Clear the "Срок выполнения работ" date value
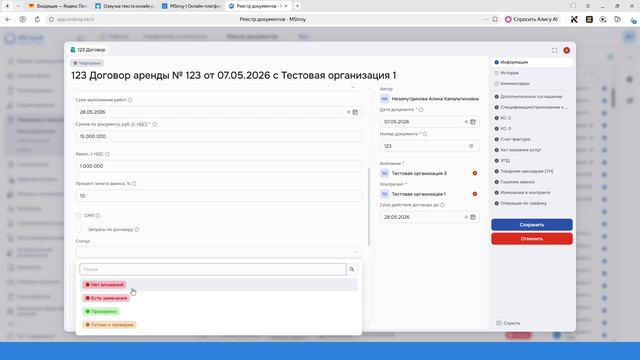 349,112
